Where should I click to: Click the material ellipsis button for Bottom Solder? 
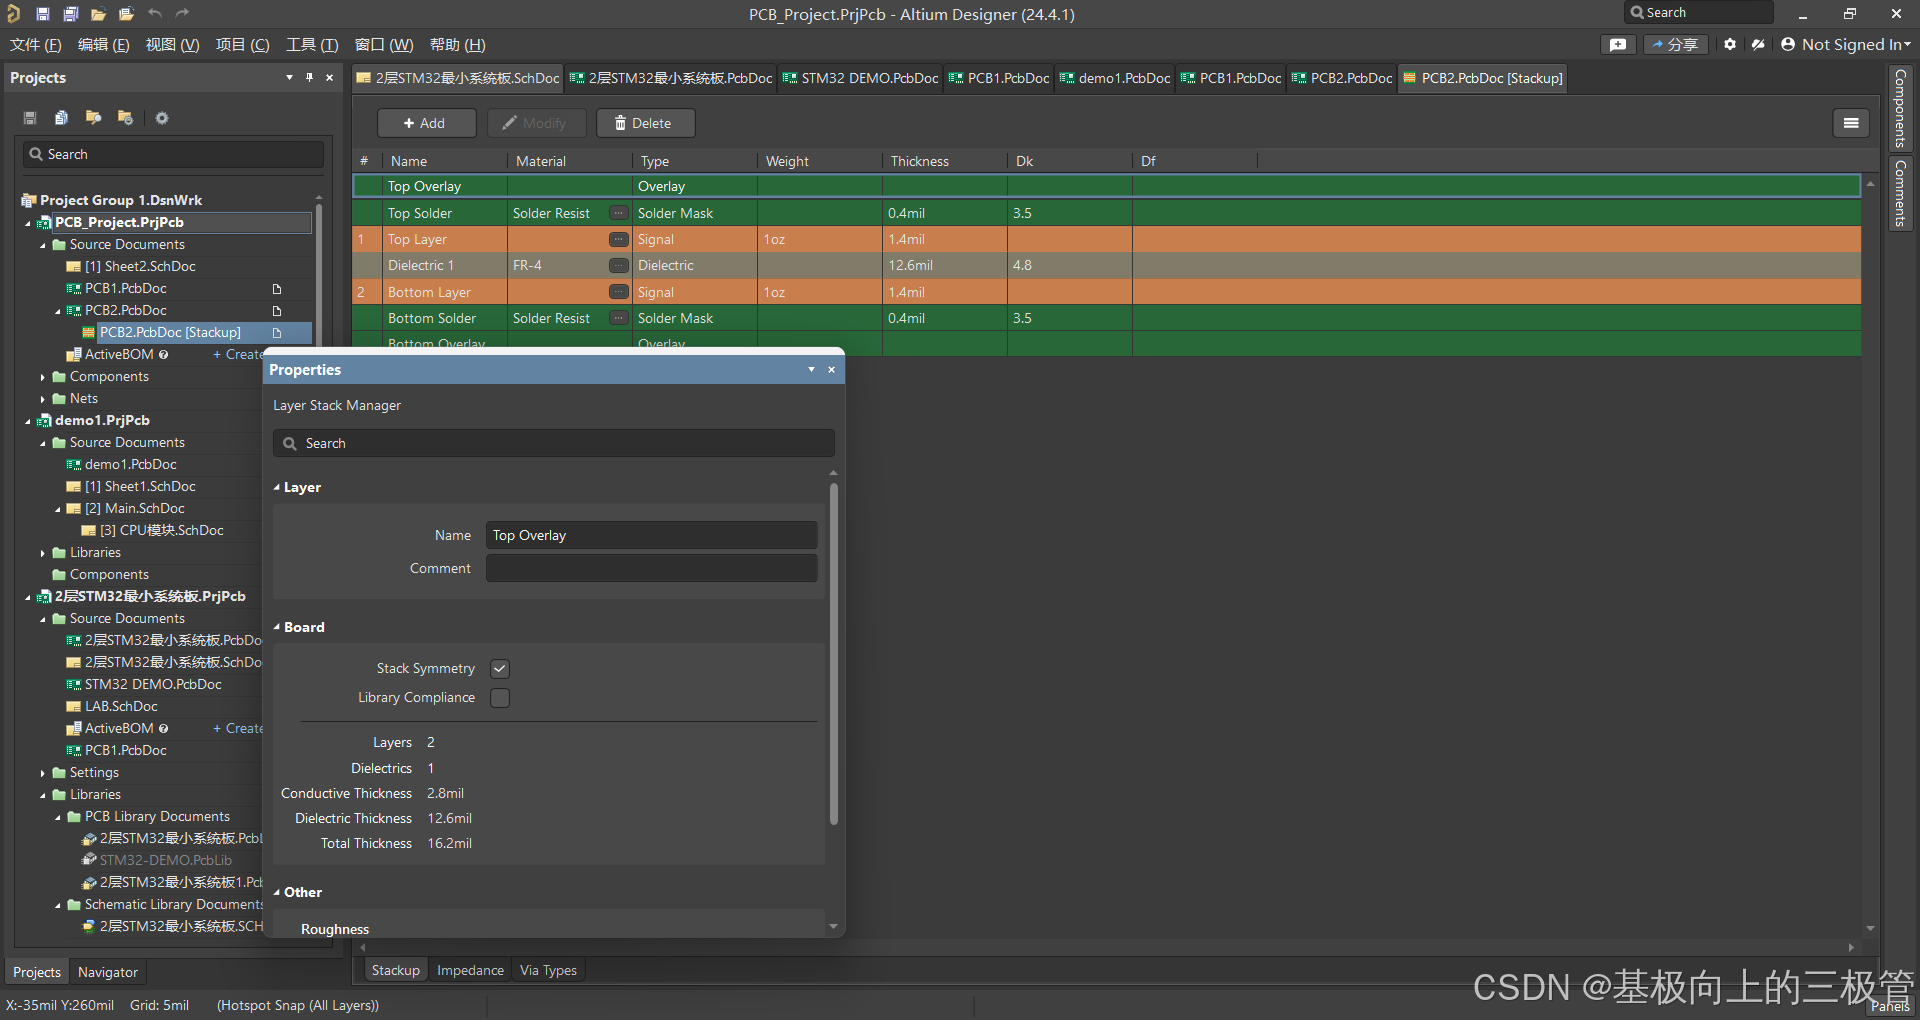coord(619,318)
